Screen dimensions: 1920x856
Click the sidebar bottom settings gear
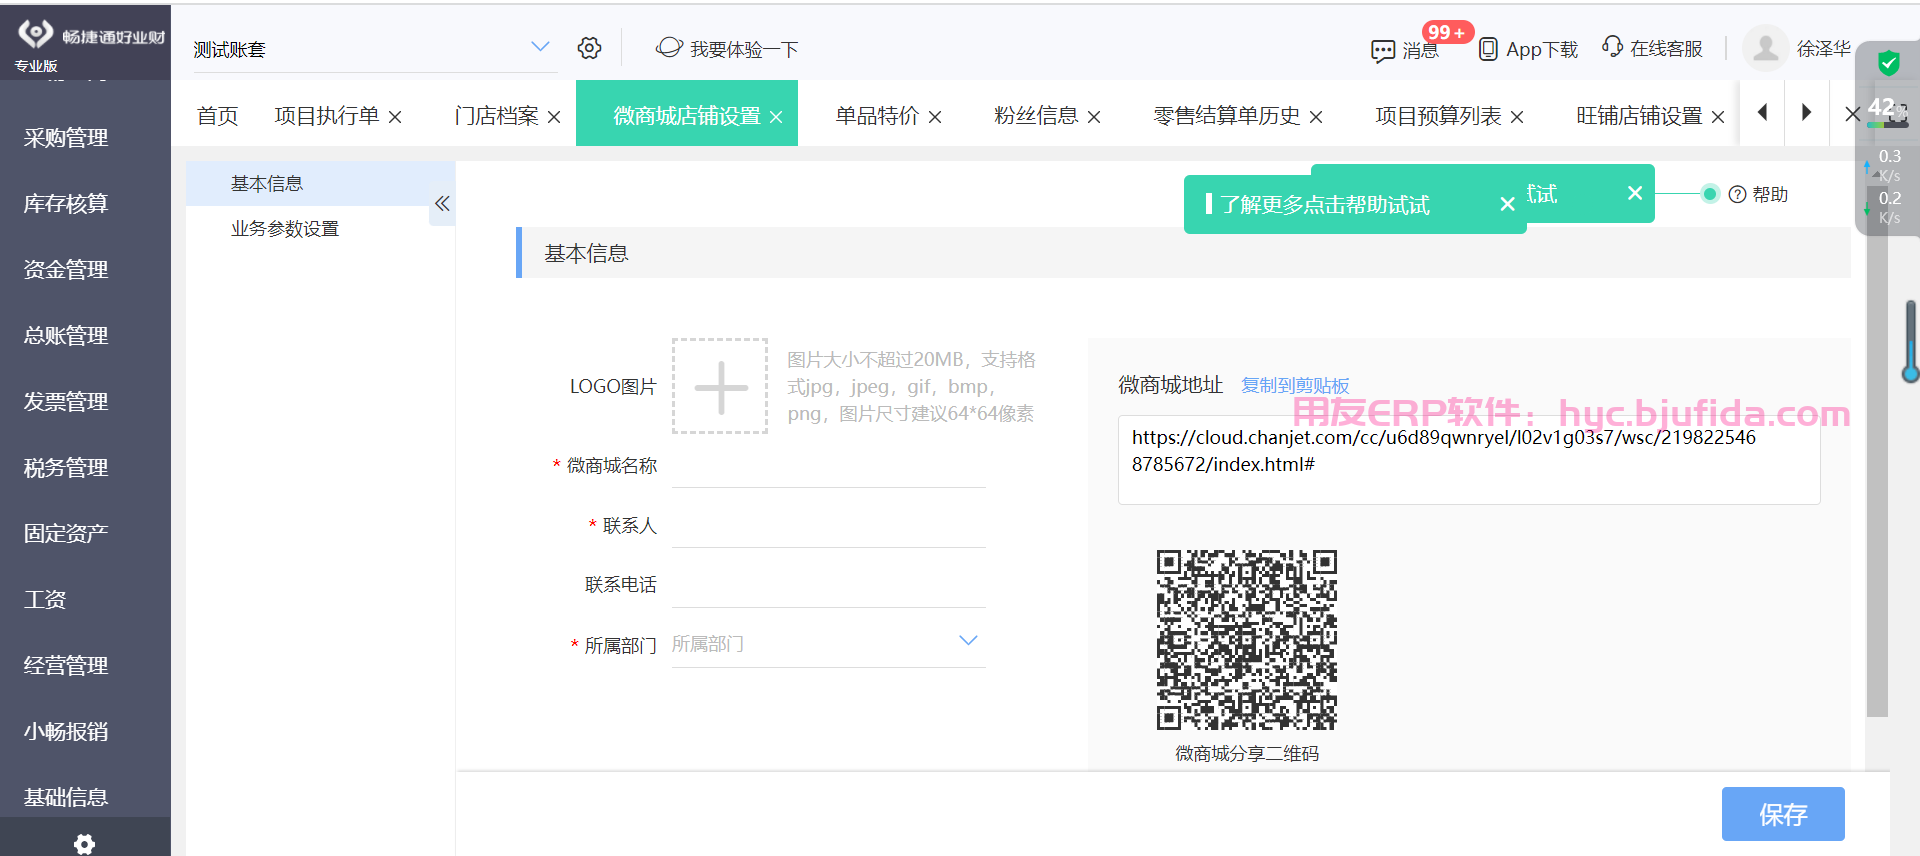[85, 844]
